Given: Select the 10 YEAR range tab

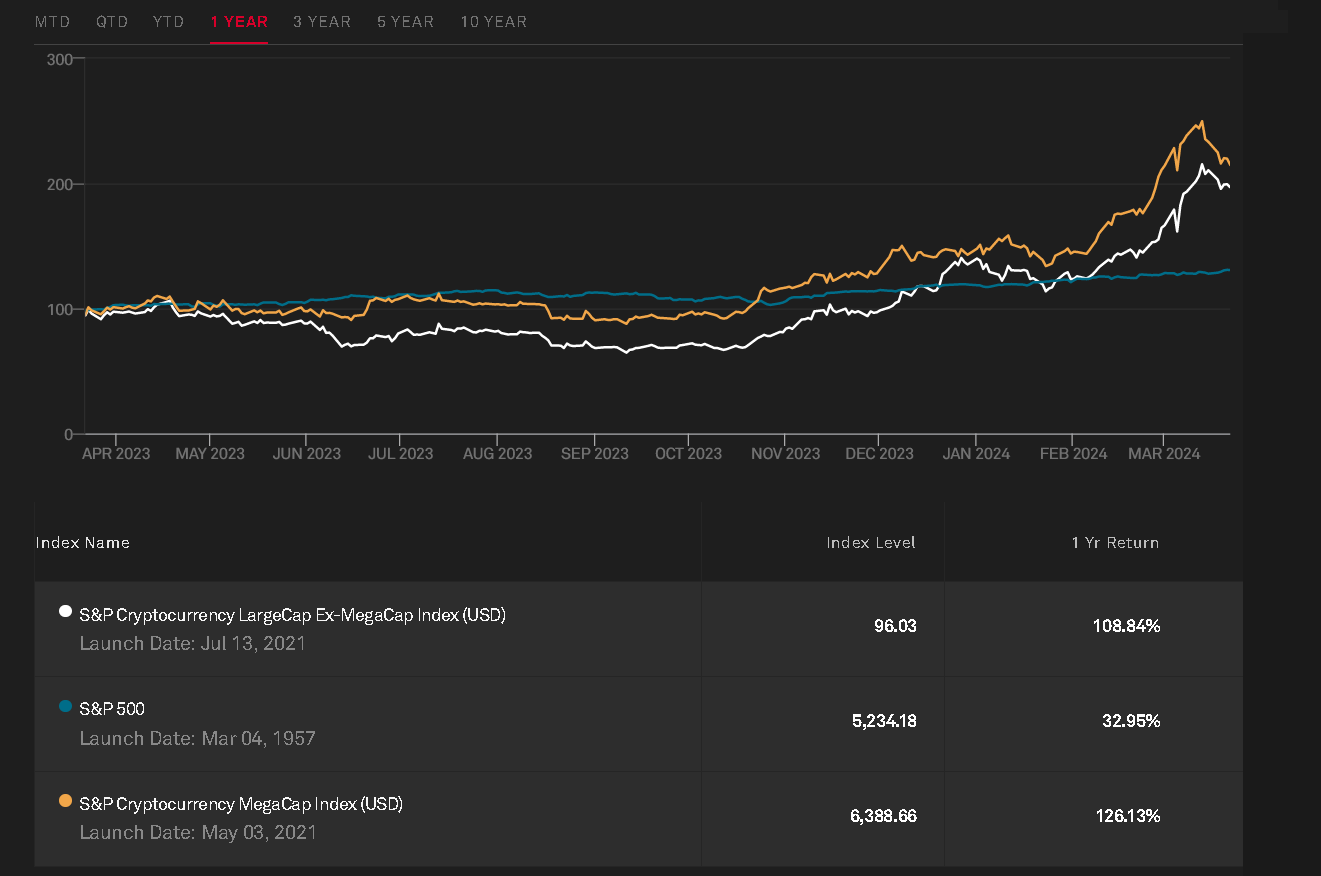Looking at the screenshot, I should [x=494, y=22].
